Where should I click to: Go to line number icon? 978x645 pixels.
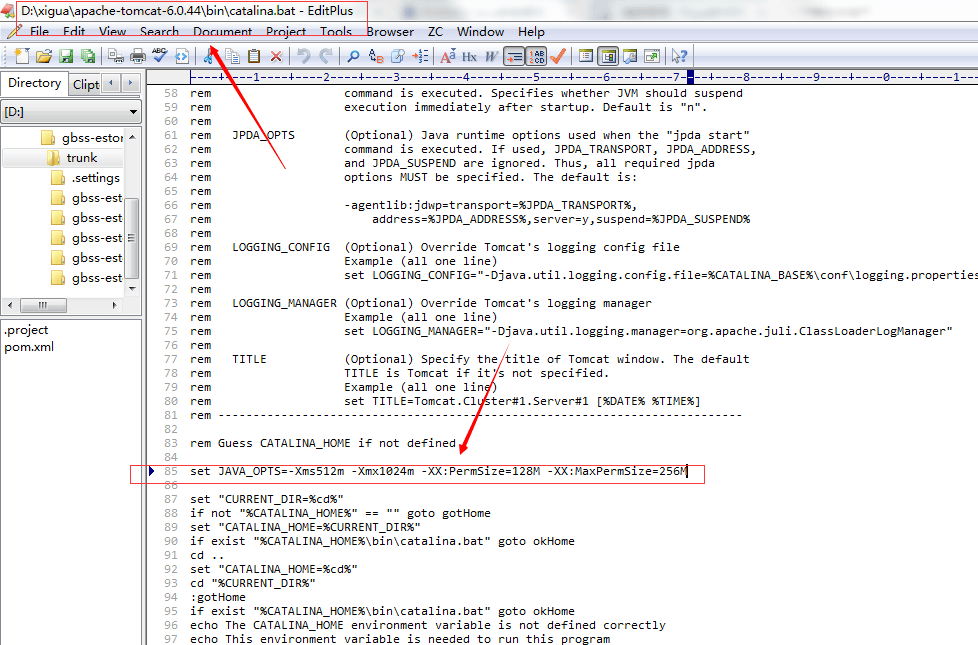click(x=420, y=56)
